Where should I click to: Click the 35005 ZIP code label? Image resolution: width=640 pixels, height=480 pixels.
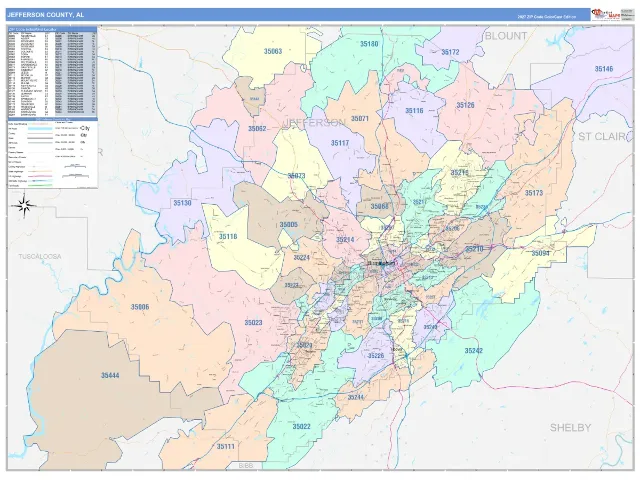coord(289,224)
